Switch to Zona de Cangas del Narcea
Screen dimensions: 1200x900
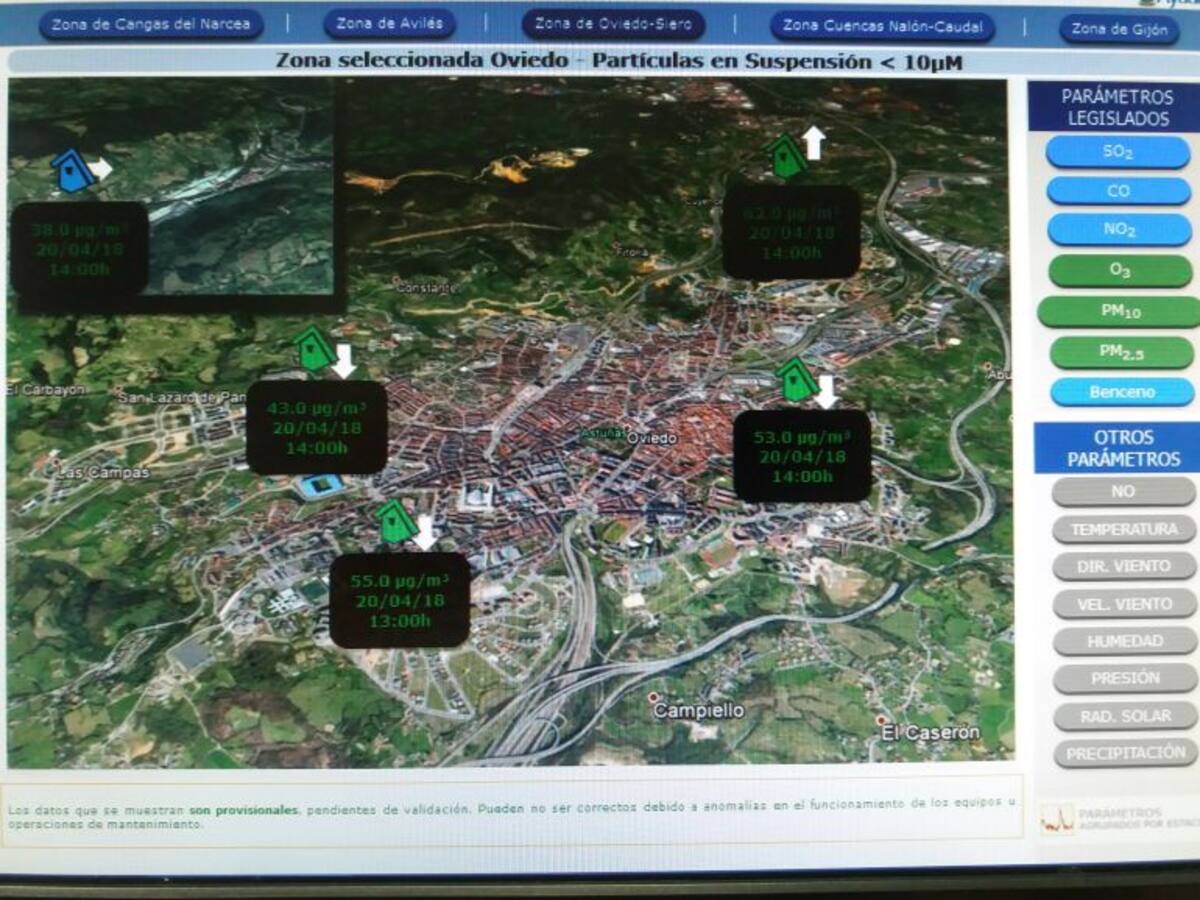pyautogui.click(x=151, y=24)
